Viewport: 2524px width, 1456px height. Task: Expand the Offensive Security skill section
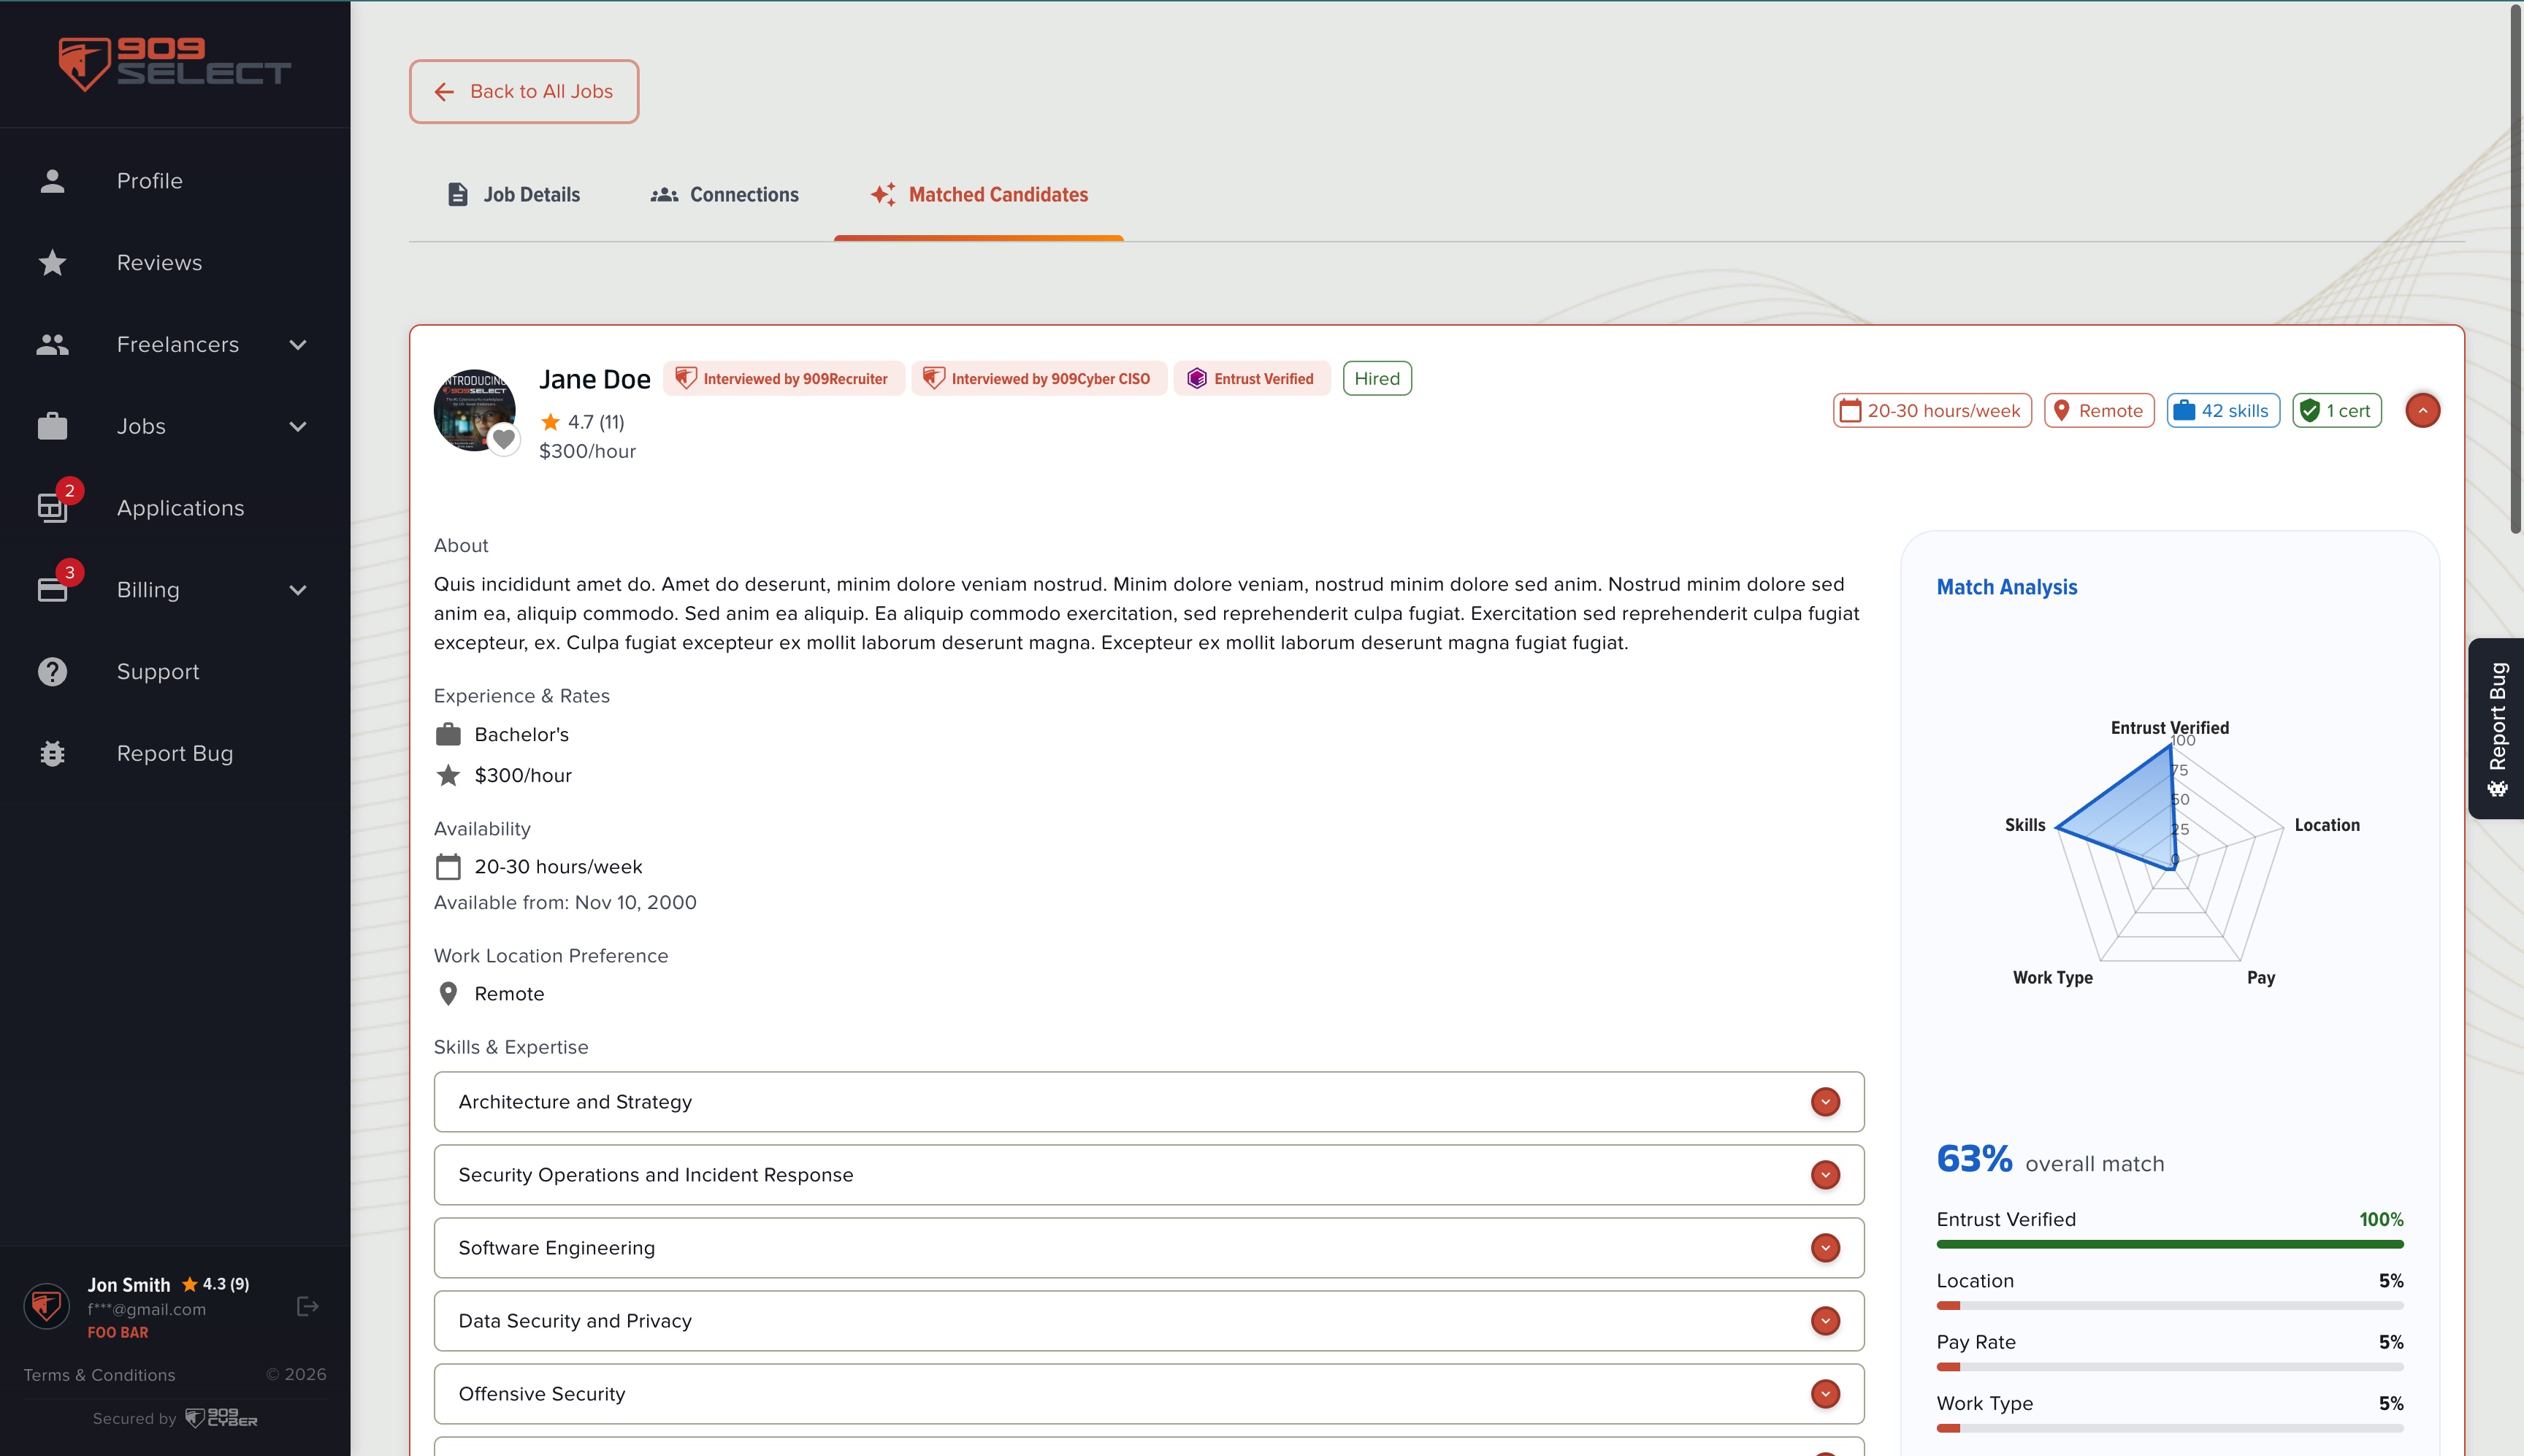click(x=1826, y=1393)
